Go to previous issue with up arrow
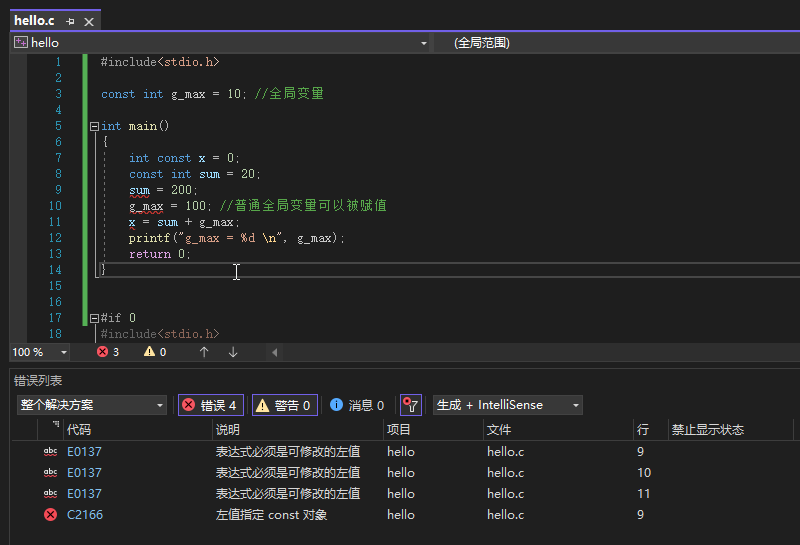800x545 pixels. click(204, 352)
